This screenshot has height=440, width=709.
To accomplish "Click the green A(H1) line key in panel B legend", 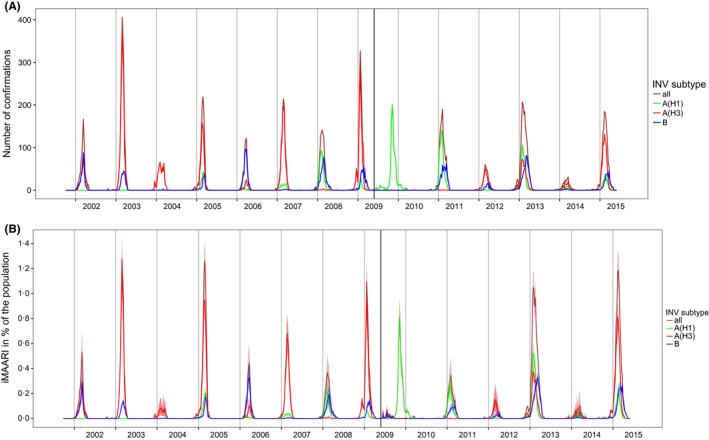I will [x=669, y=328].
